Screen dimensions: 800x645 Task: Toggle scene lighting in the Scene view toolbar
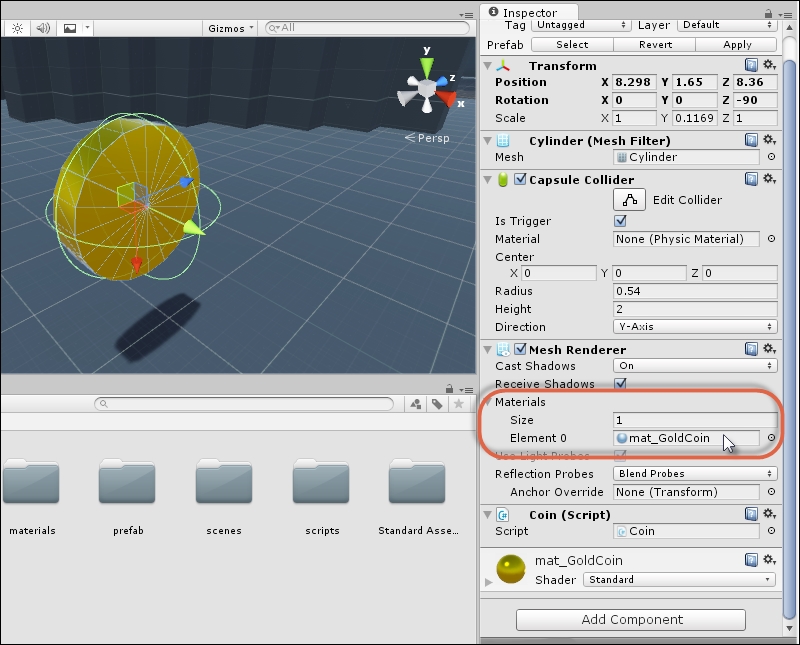[16, 29]
